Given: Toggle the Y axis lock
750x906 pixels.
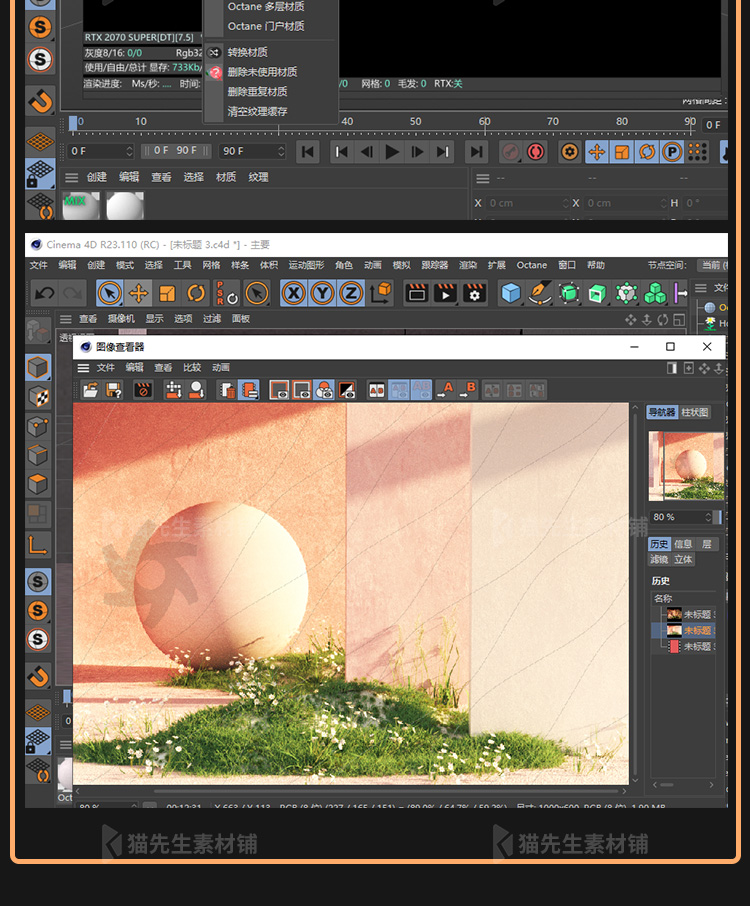Looking at the screenshot, I should (322, 293).
